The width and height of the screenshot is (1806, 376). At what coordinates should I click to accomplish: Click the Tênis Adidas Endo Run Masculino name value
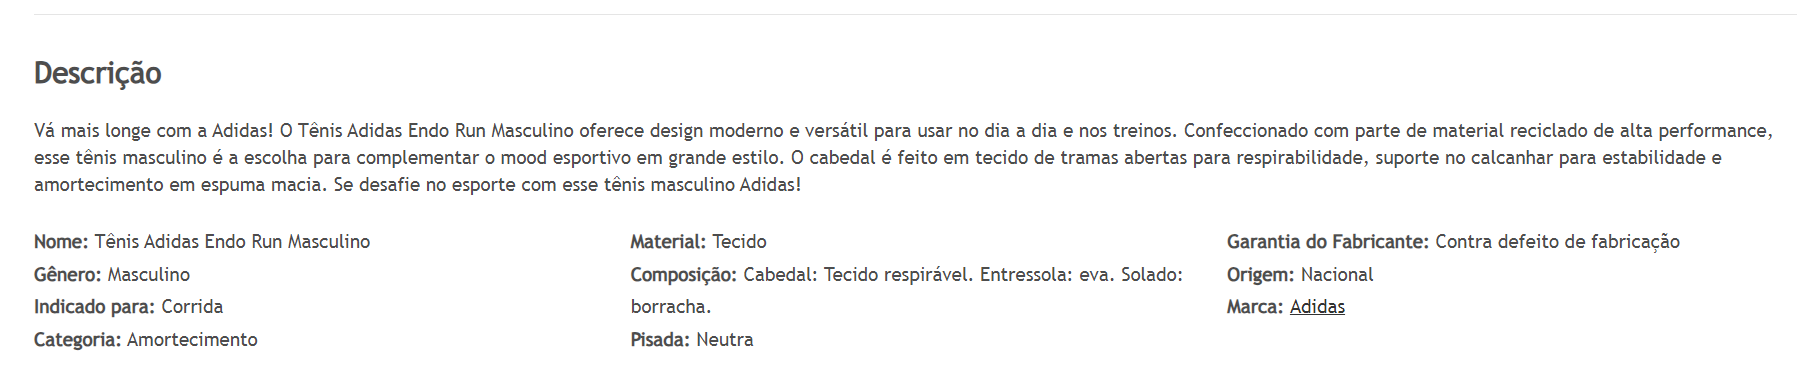[232, 242]
